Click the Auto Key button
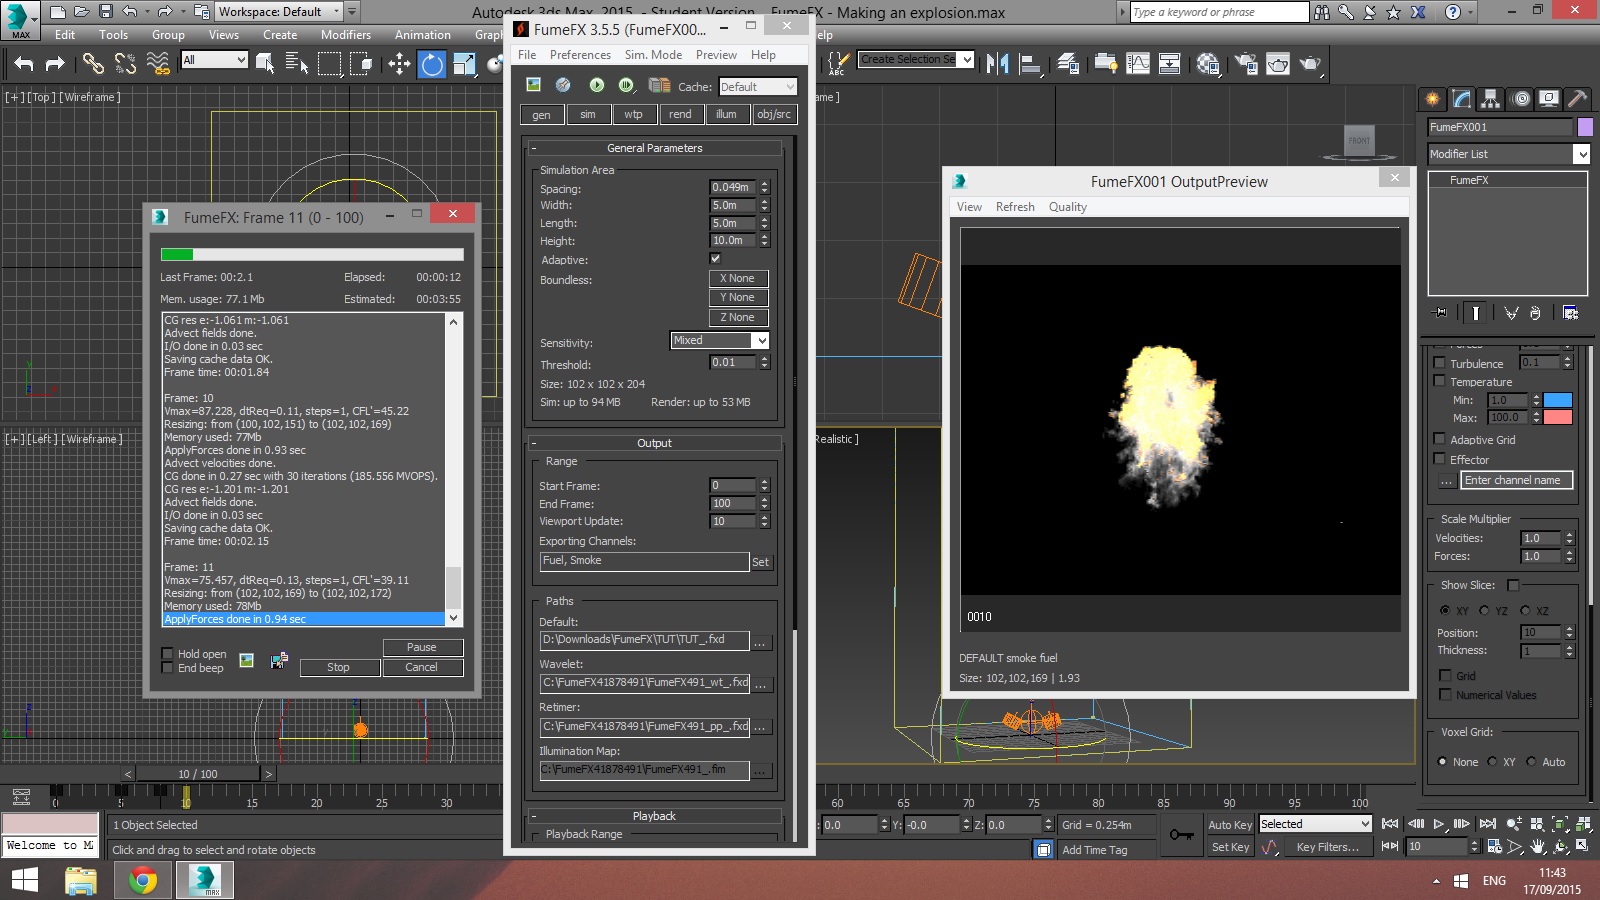The image size is (1600, 900). click(1229, 825)
